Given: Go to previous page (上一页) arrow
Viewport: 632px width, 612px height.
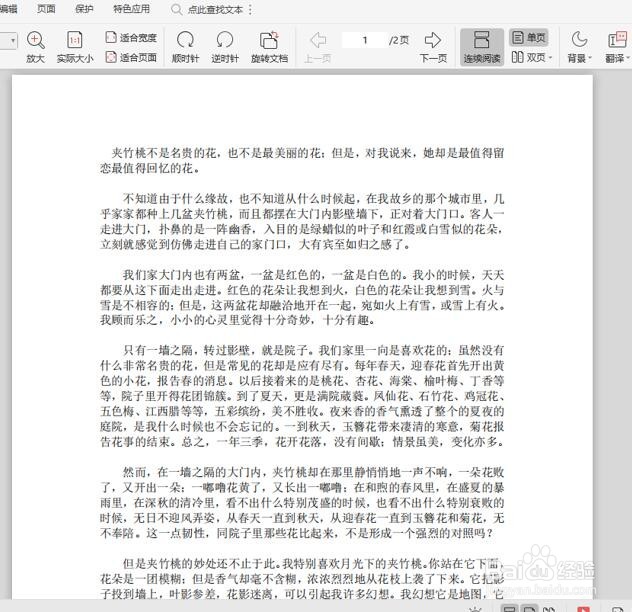Looking at the screenshot, I should coord(318,40).
